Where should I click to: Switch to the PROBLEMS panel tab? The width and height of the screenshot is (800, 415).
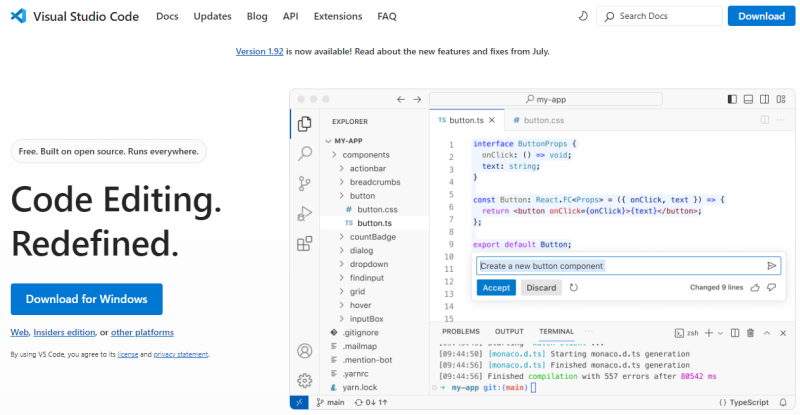(x=461, y=332)
